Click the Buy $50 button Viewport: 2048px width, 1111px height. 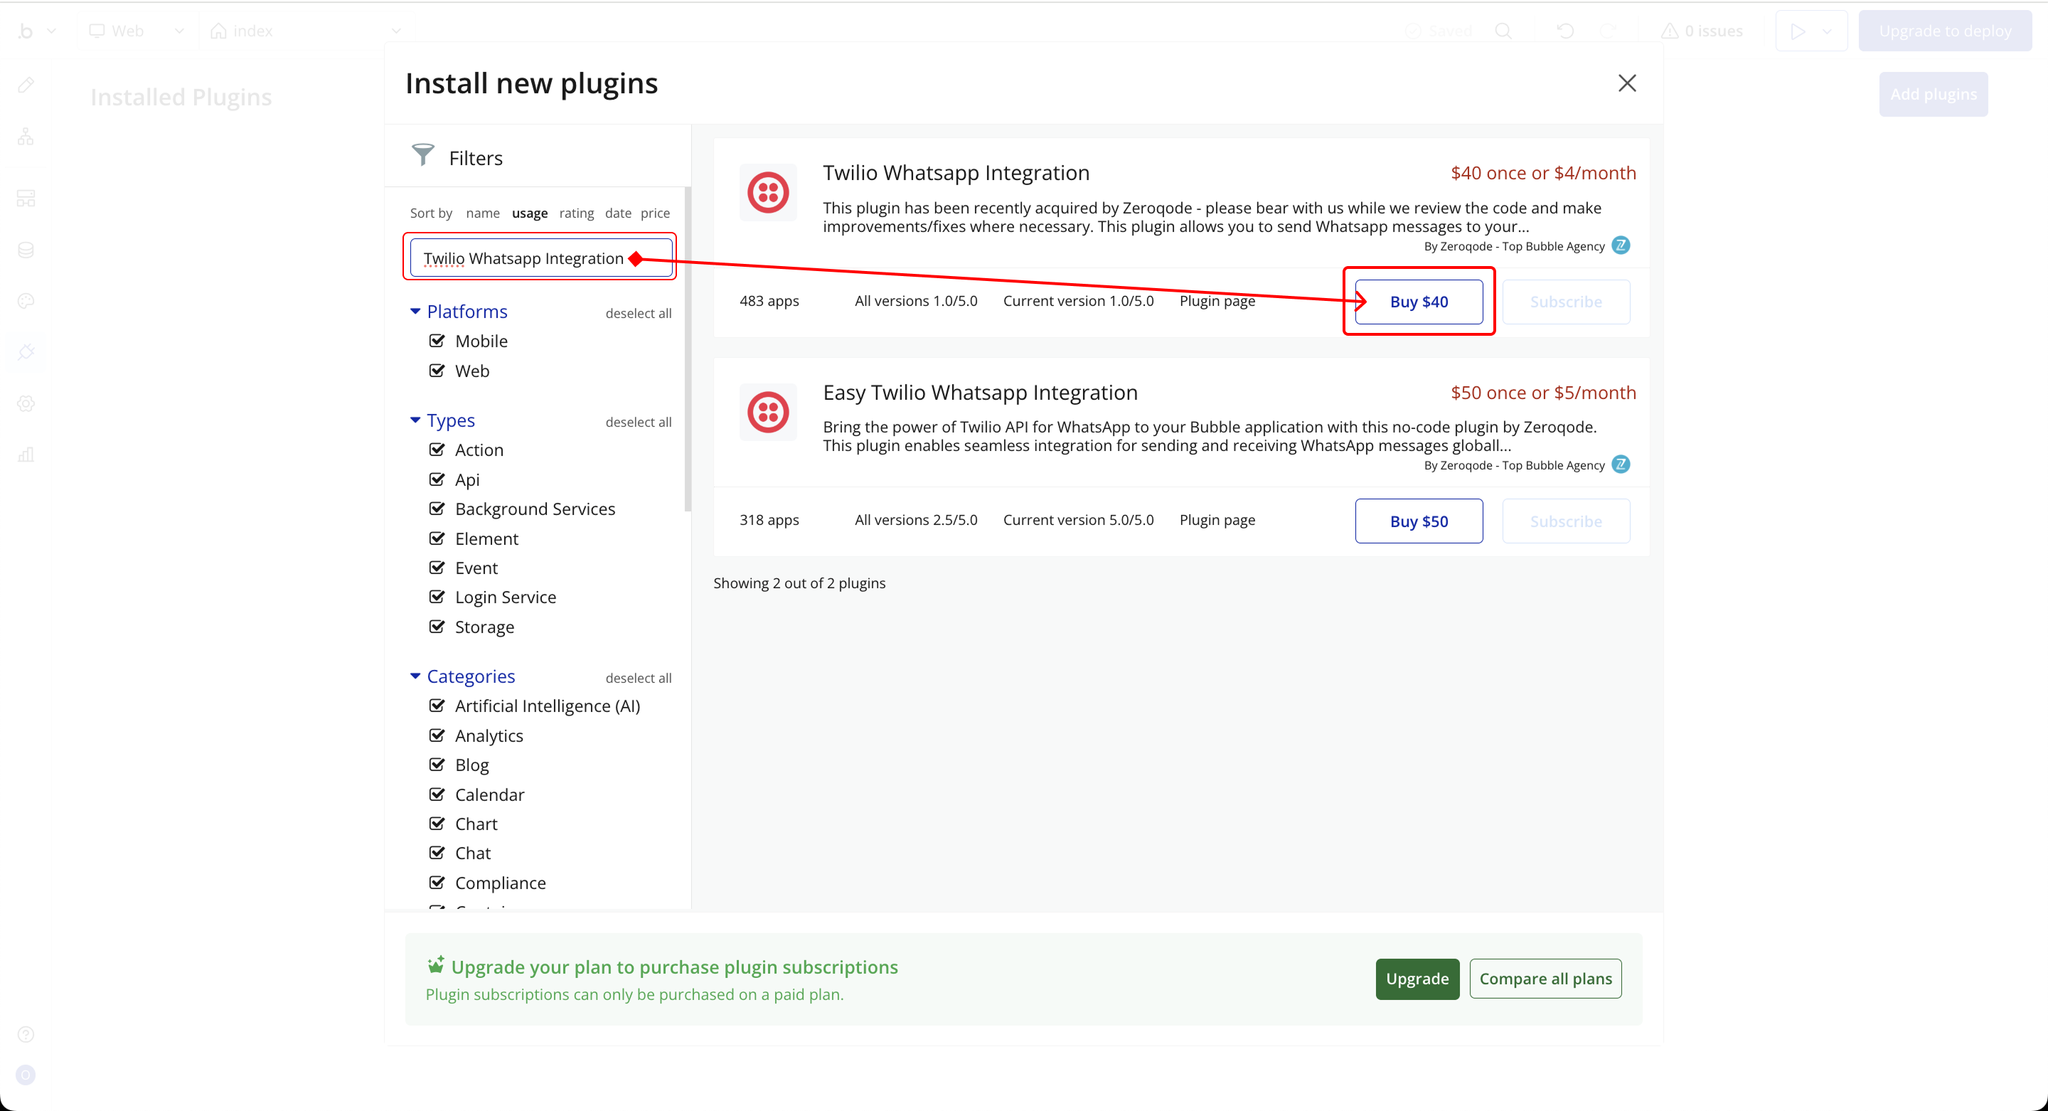[1418, 521]
